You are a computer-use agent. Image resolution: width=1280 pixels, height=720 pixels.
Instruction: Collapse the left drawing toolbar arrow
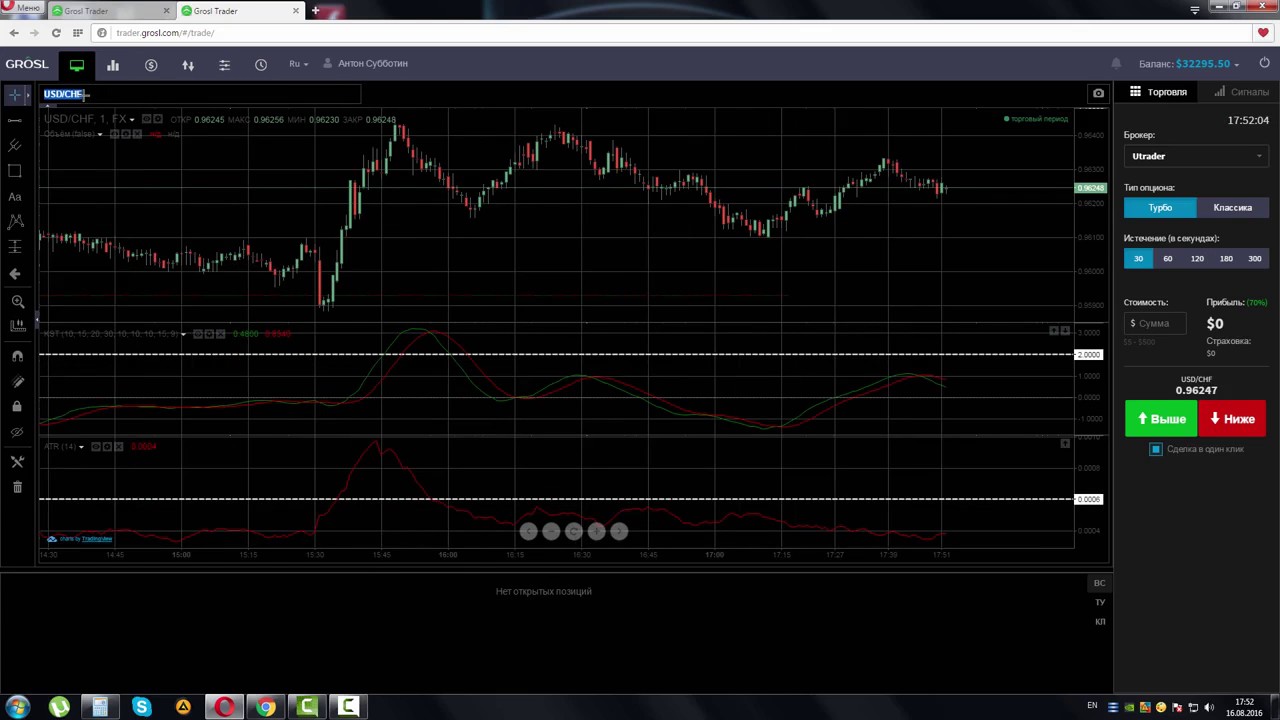36,319
